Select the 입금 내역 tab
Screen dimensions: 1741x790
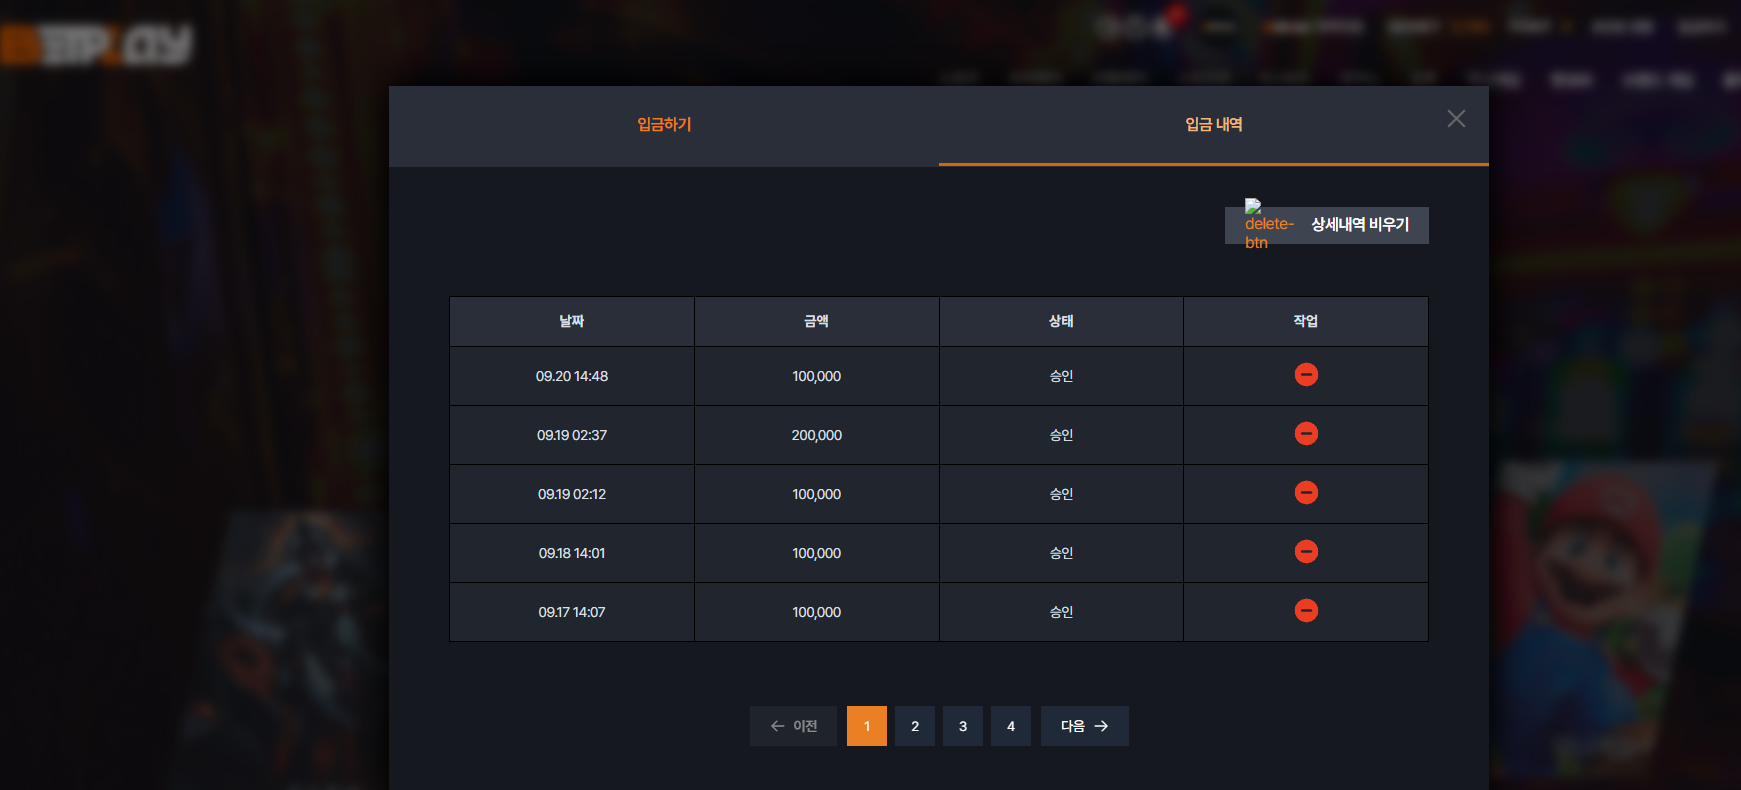(x=1214, y=125)
